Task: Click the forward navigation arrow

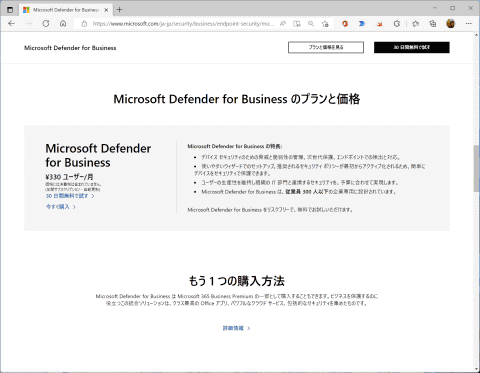Action: coord(29,24)
